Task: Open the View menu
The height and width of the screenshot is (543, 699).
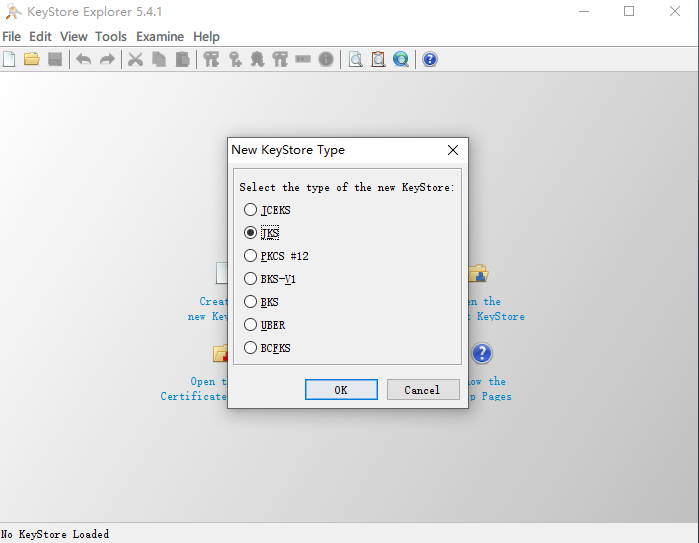Action: click(74, 37)
